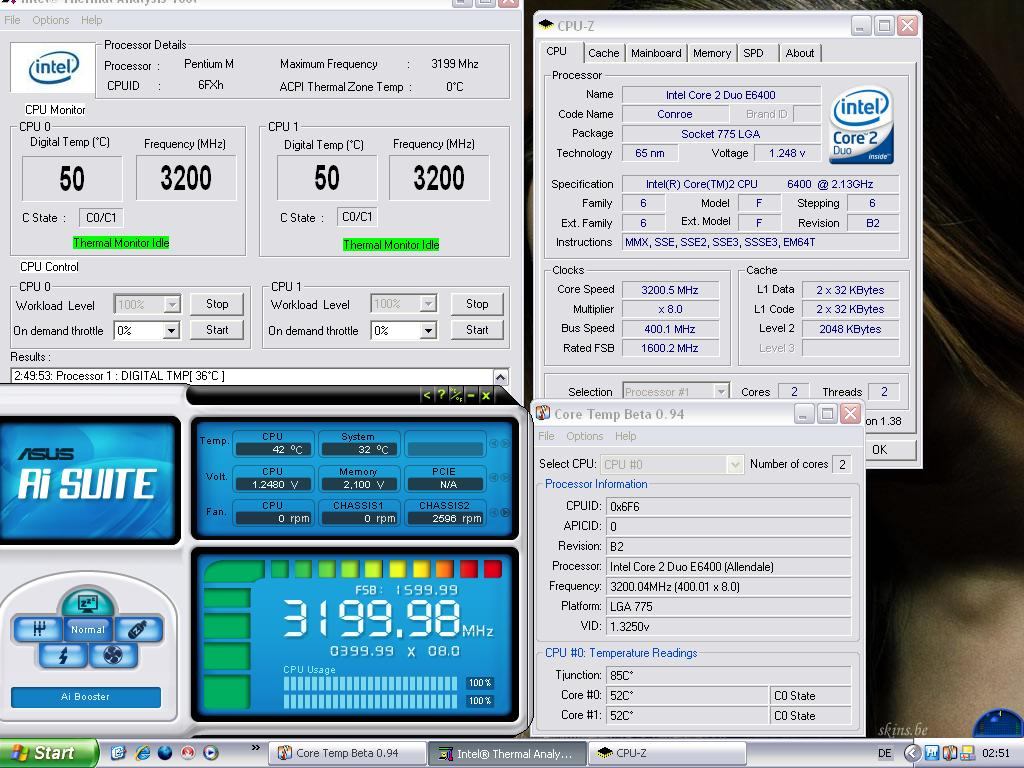Click CPU 0 Stop button
1024x768 pixels.
217,304
